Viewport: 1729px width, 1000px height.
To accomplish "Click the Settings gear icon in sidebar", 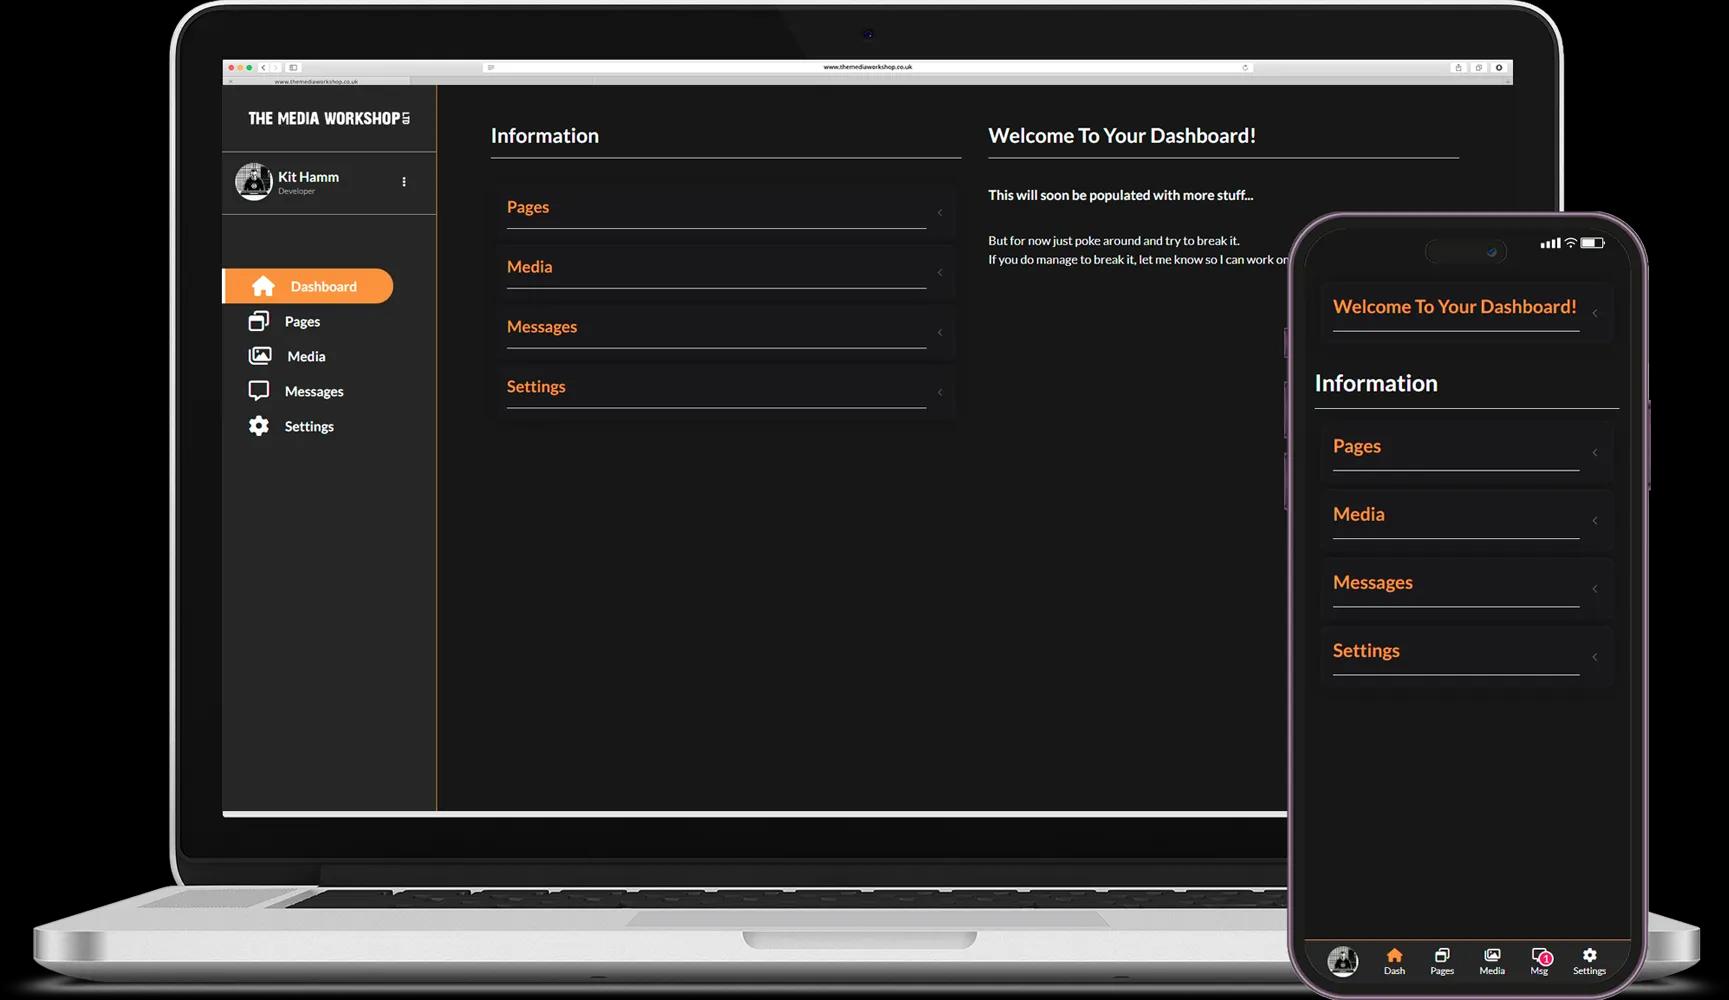I will pyautogui.click(x=258, y=426).
